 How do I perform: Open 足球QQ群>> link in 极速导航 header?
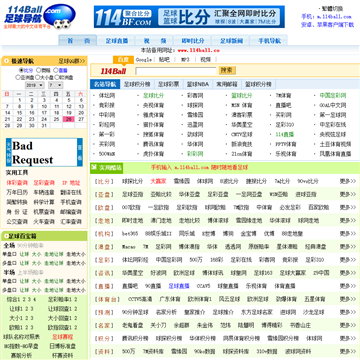72,61
